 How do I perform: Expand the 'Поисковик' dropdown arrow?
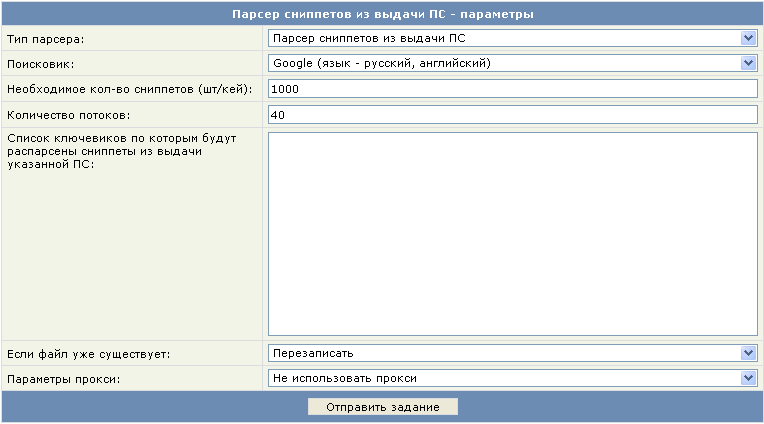coord(748,63)
